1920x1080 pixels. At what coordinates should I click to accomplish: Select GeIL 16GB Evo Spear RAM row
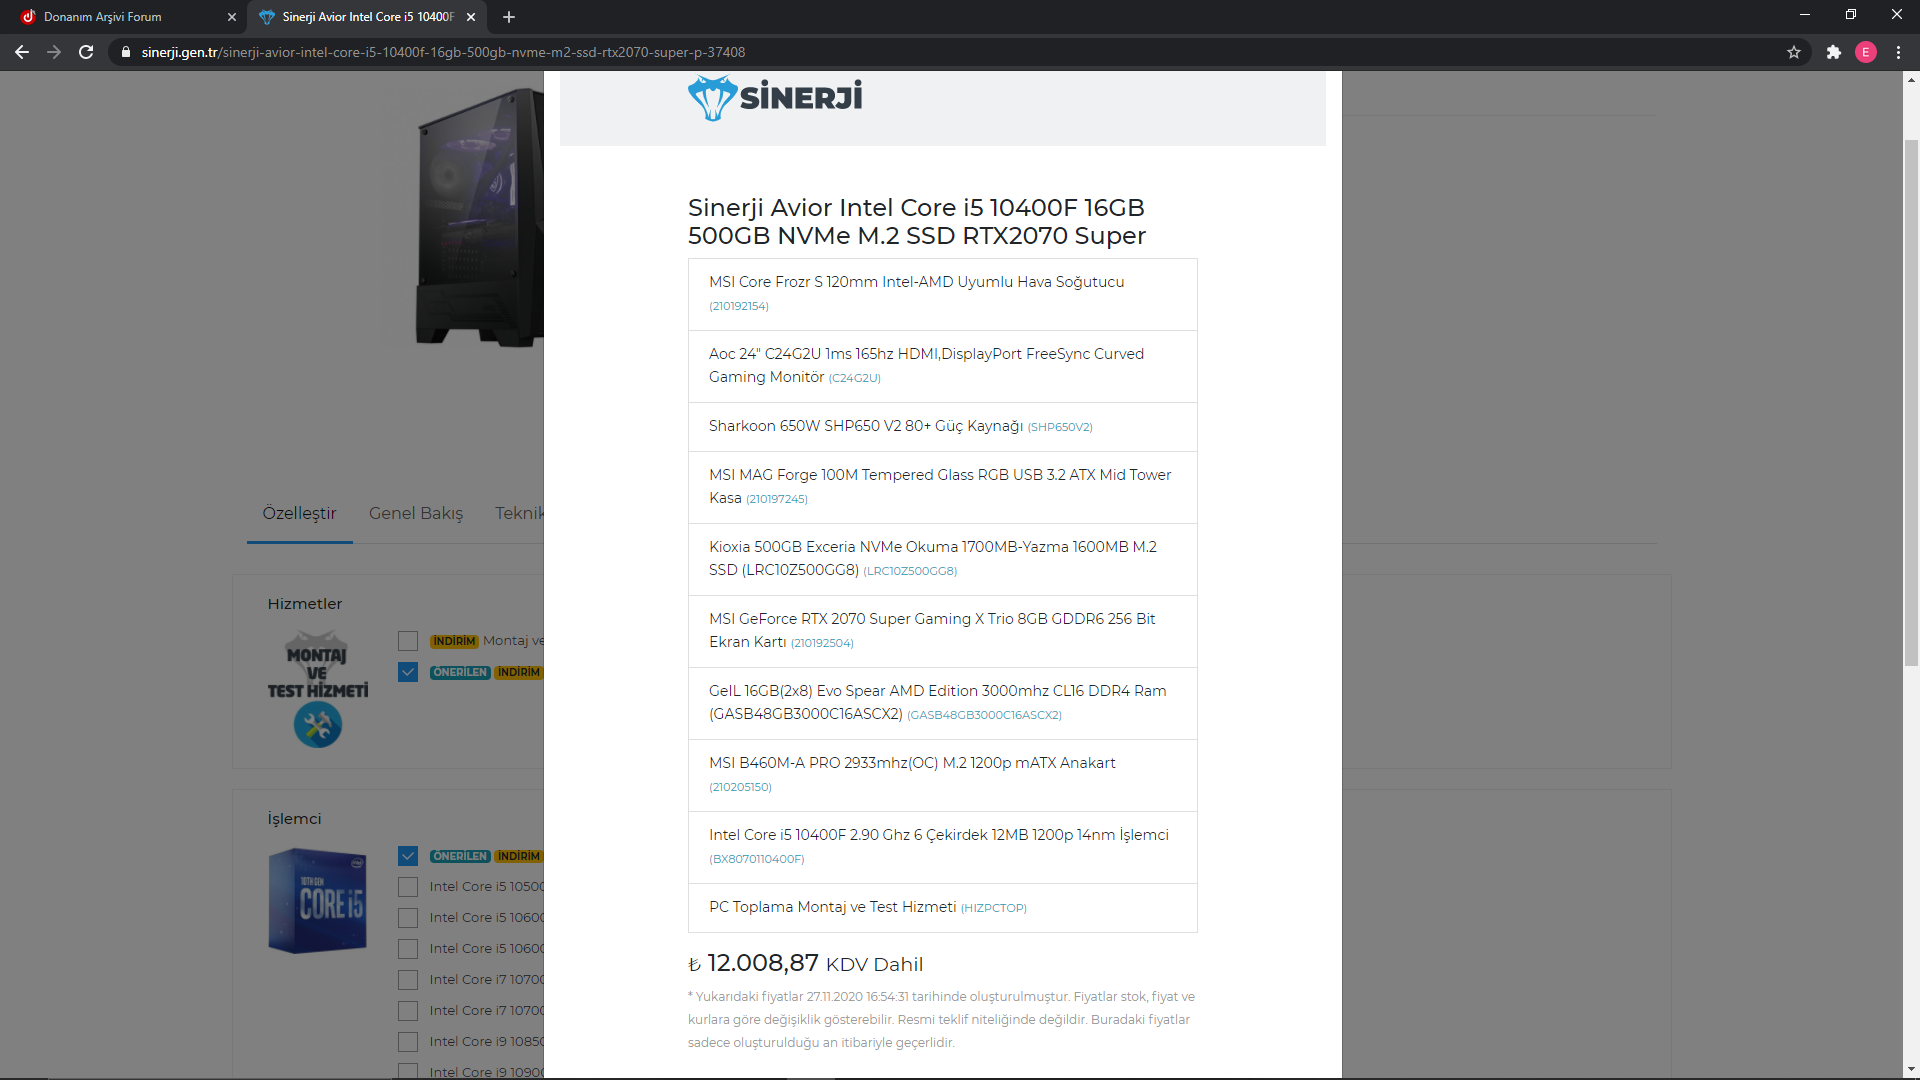(943, 704)
